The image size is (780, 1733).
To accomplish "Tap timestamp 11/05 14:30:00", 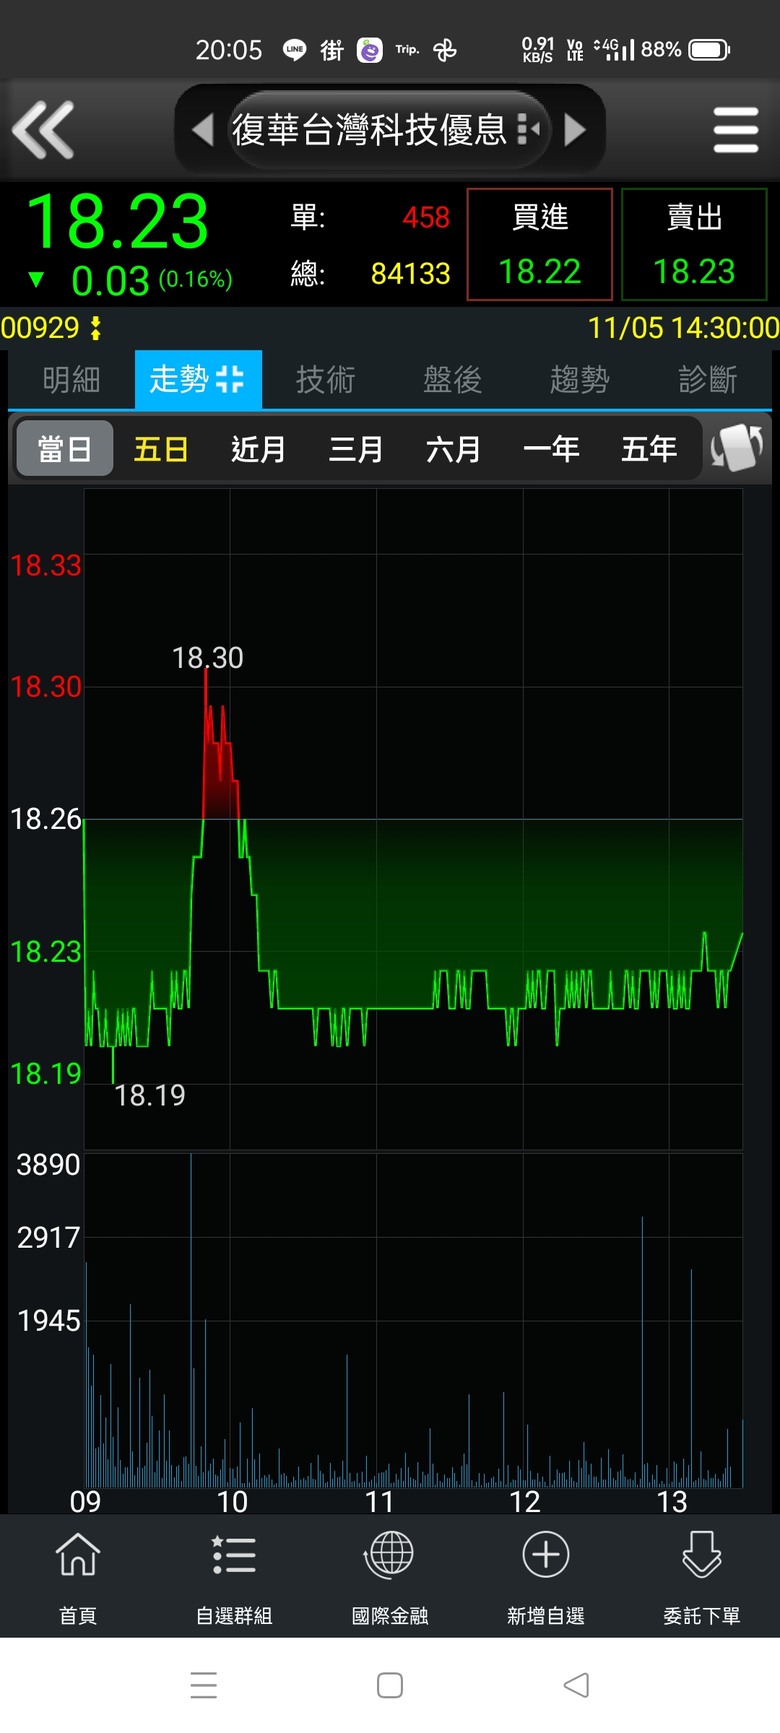I will (x=683, y=327).
